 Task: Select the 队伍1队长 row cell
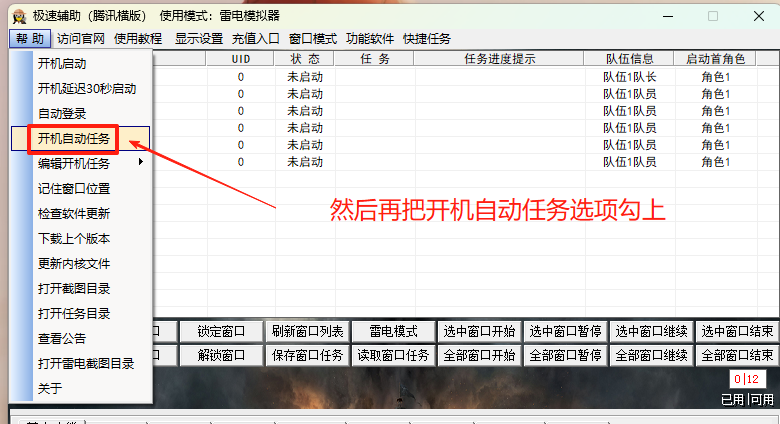pos(629,77)
